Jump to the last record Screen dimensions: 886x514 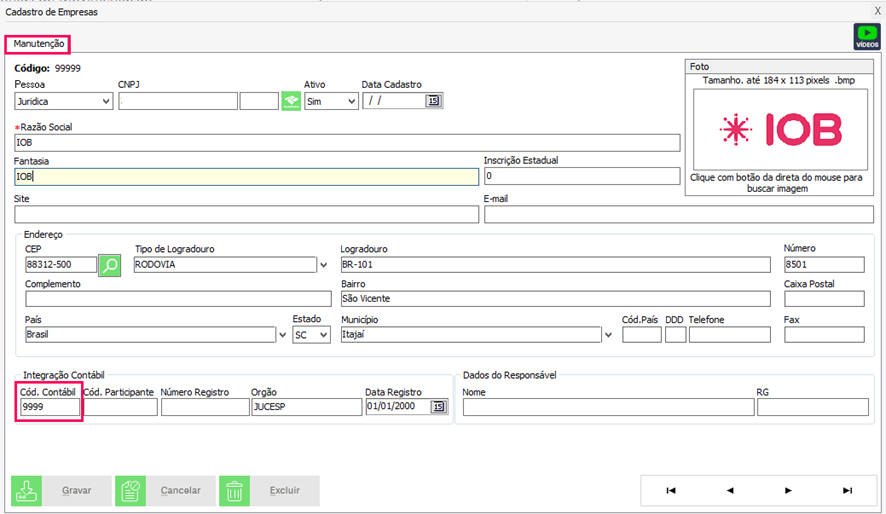coord(847,490)
